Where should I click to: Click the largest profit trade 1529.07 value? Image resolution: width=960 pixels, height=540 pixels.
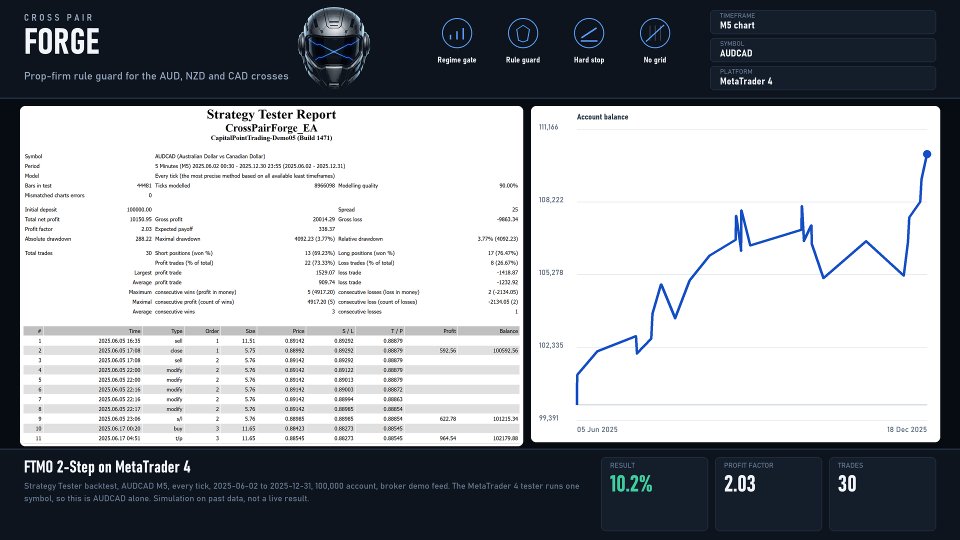tap(326, 272)
